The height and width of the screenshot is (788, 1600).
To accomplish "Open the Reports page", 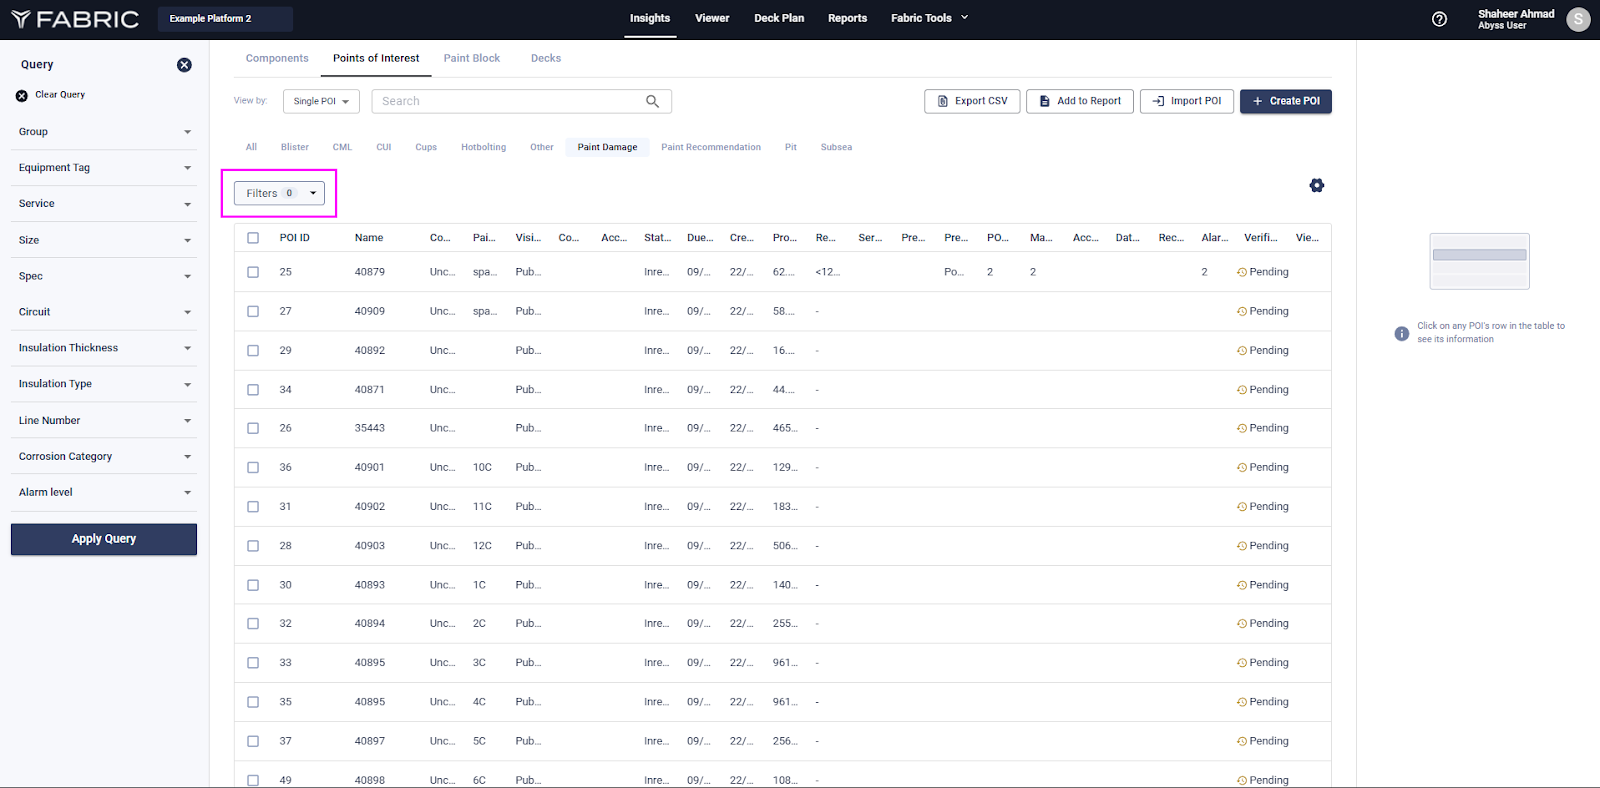I will pyautogui.click(x=847, y=18).
